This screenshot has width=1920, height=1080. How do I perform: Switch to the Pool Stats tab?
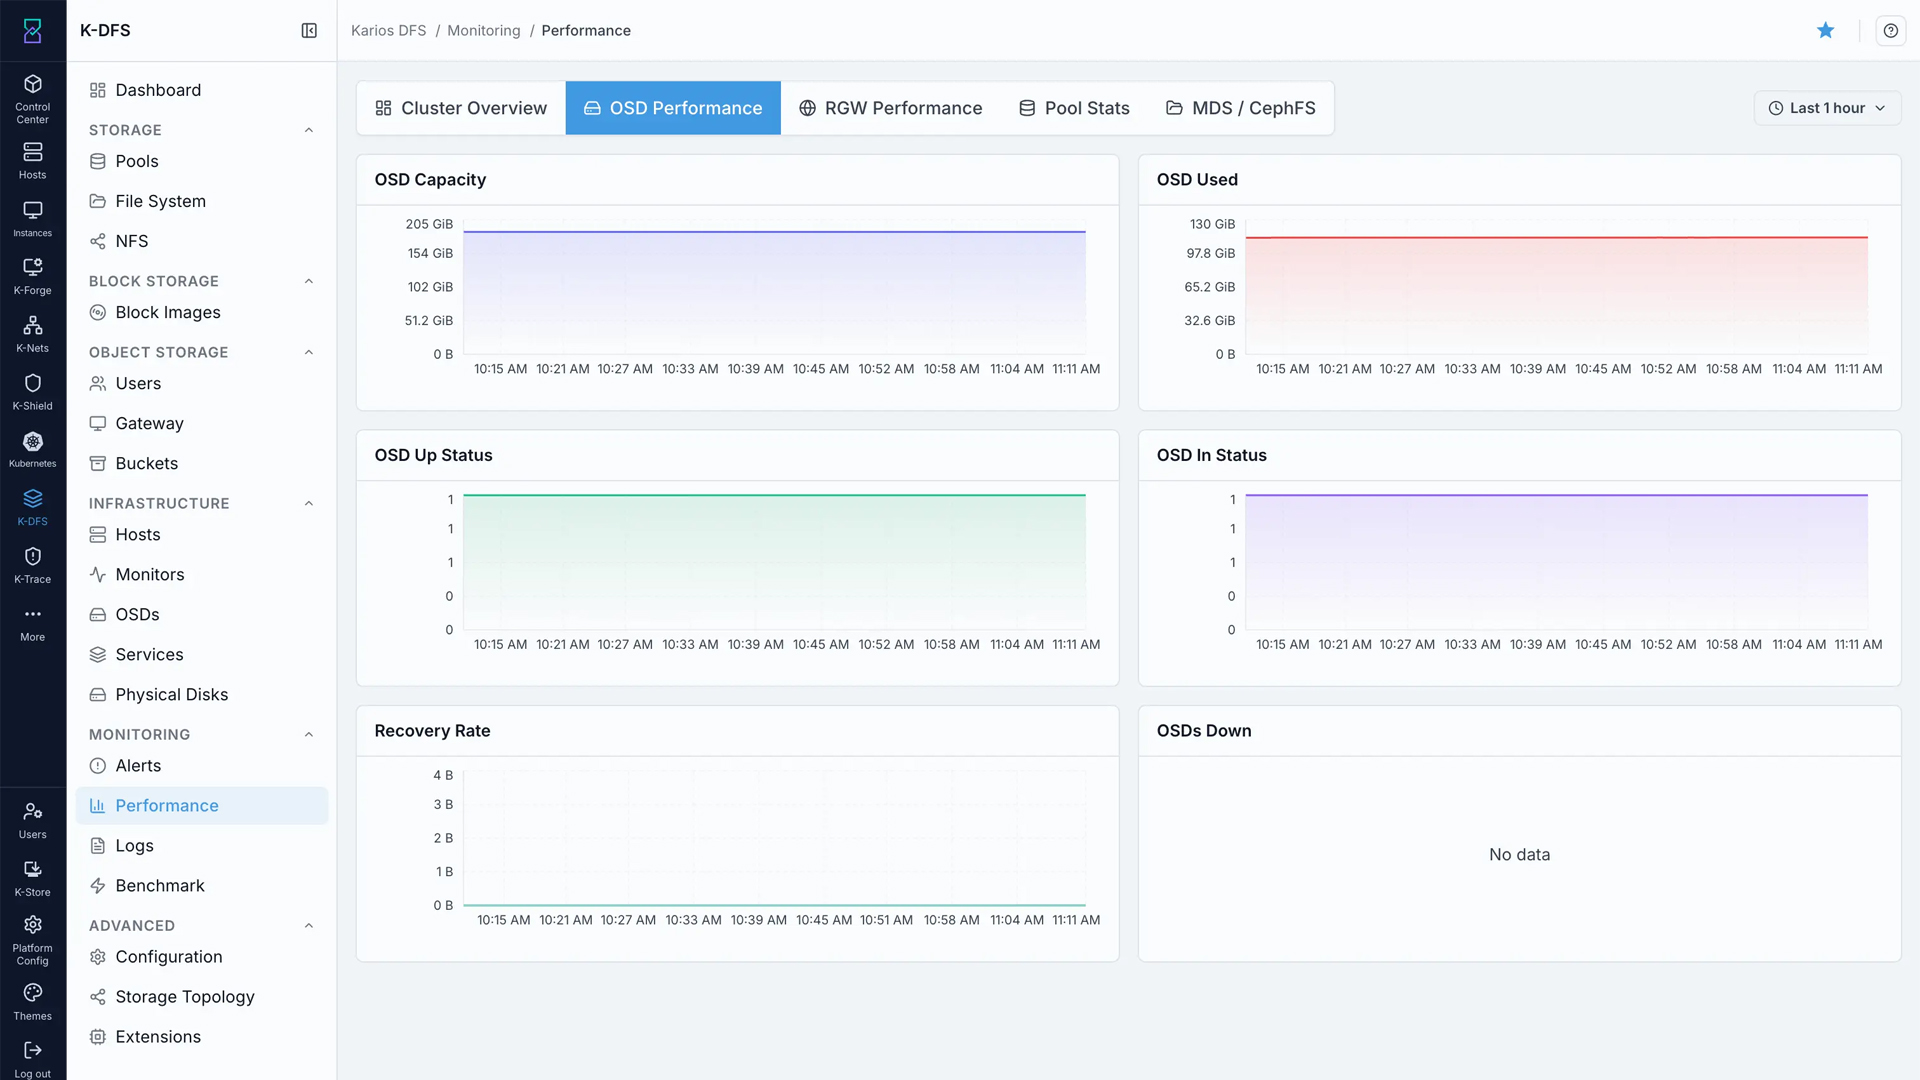point(1074,108)
